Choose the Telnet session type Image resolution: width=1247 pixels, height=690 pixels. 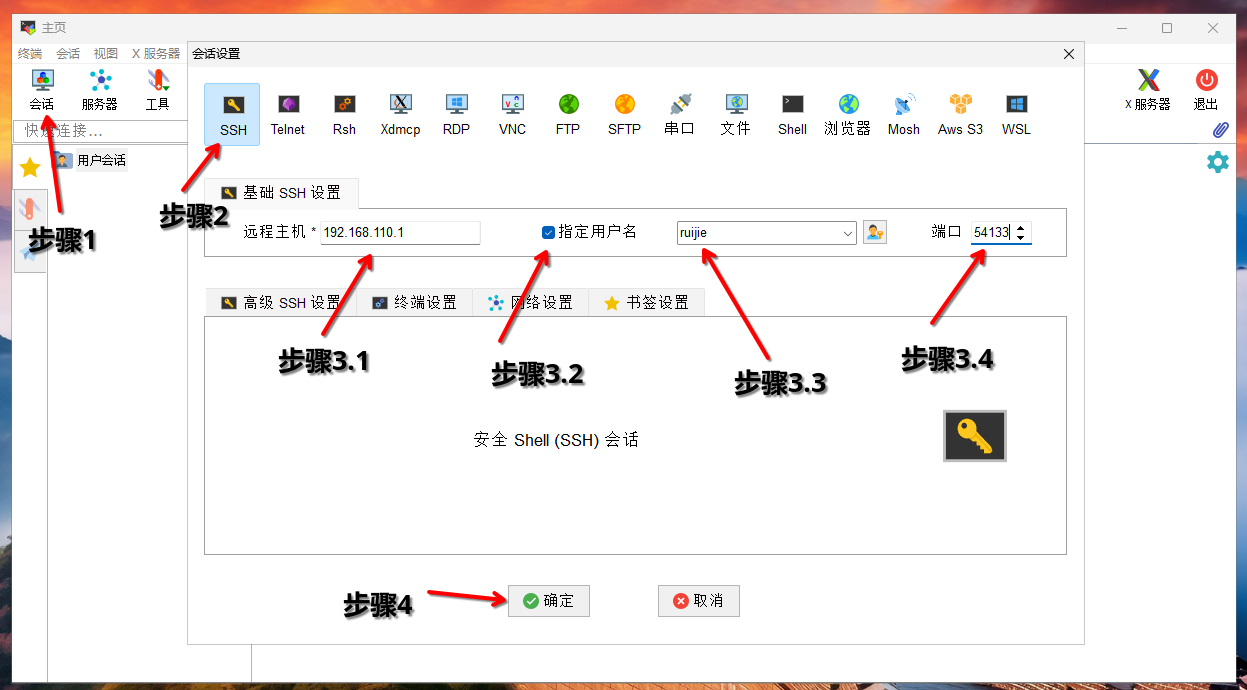tap(287, 113)
